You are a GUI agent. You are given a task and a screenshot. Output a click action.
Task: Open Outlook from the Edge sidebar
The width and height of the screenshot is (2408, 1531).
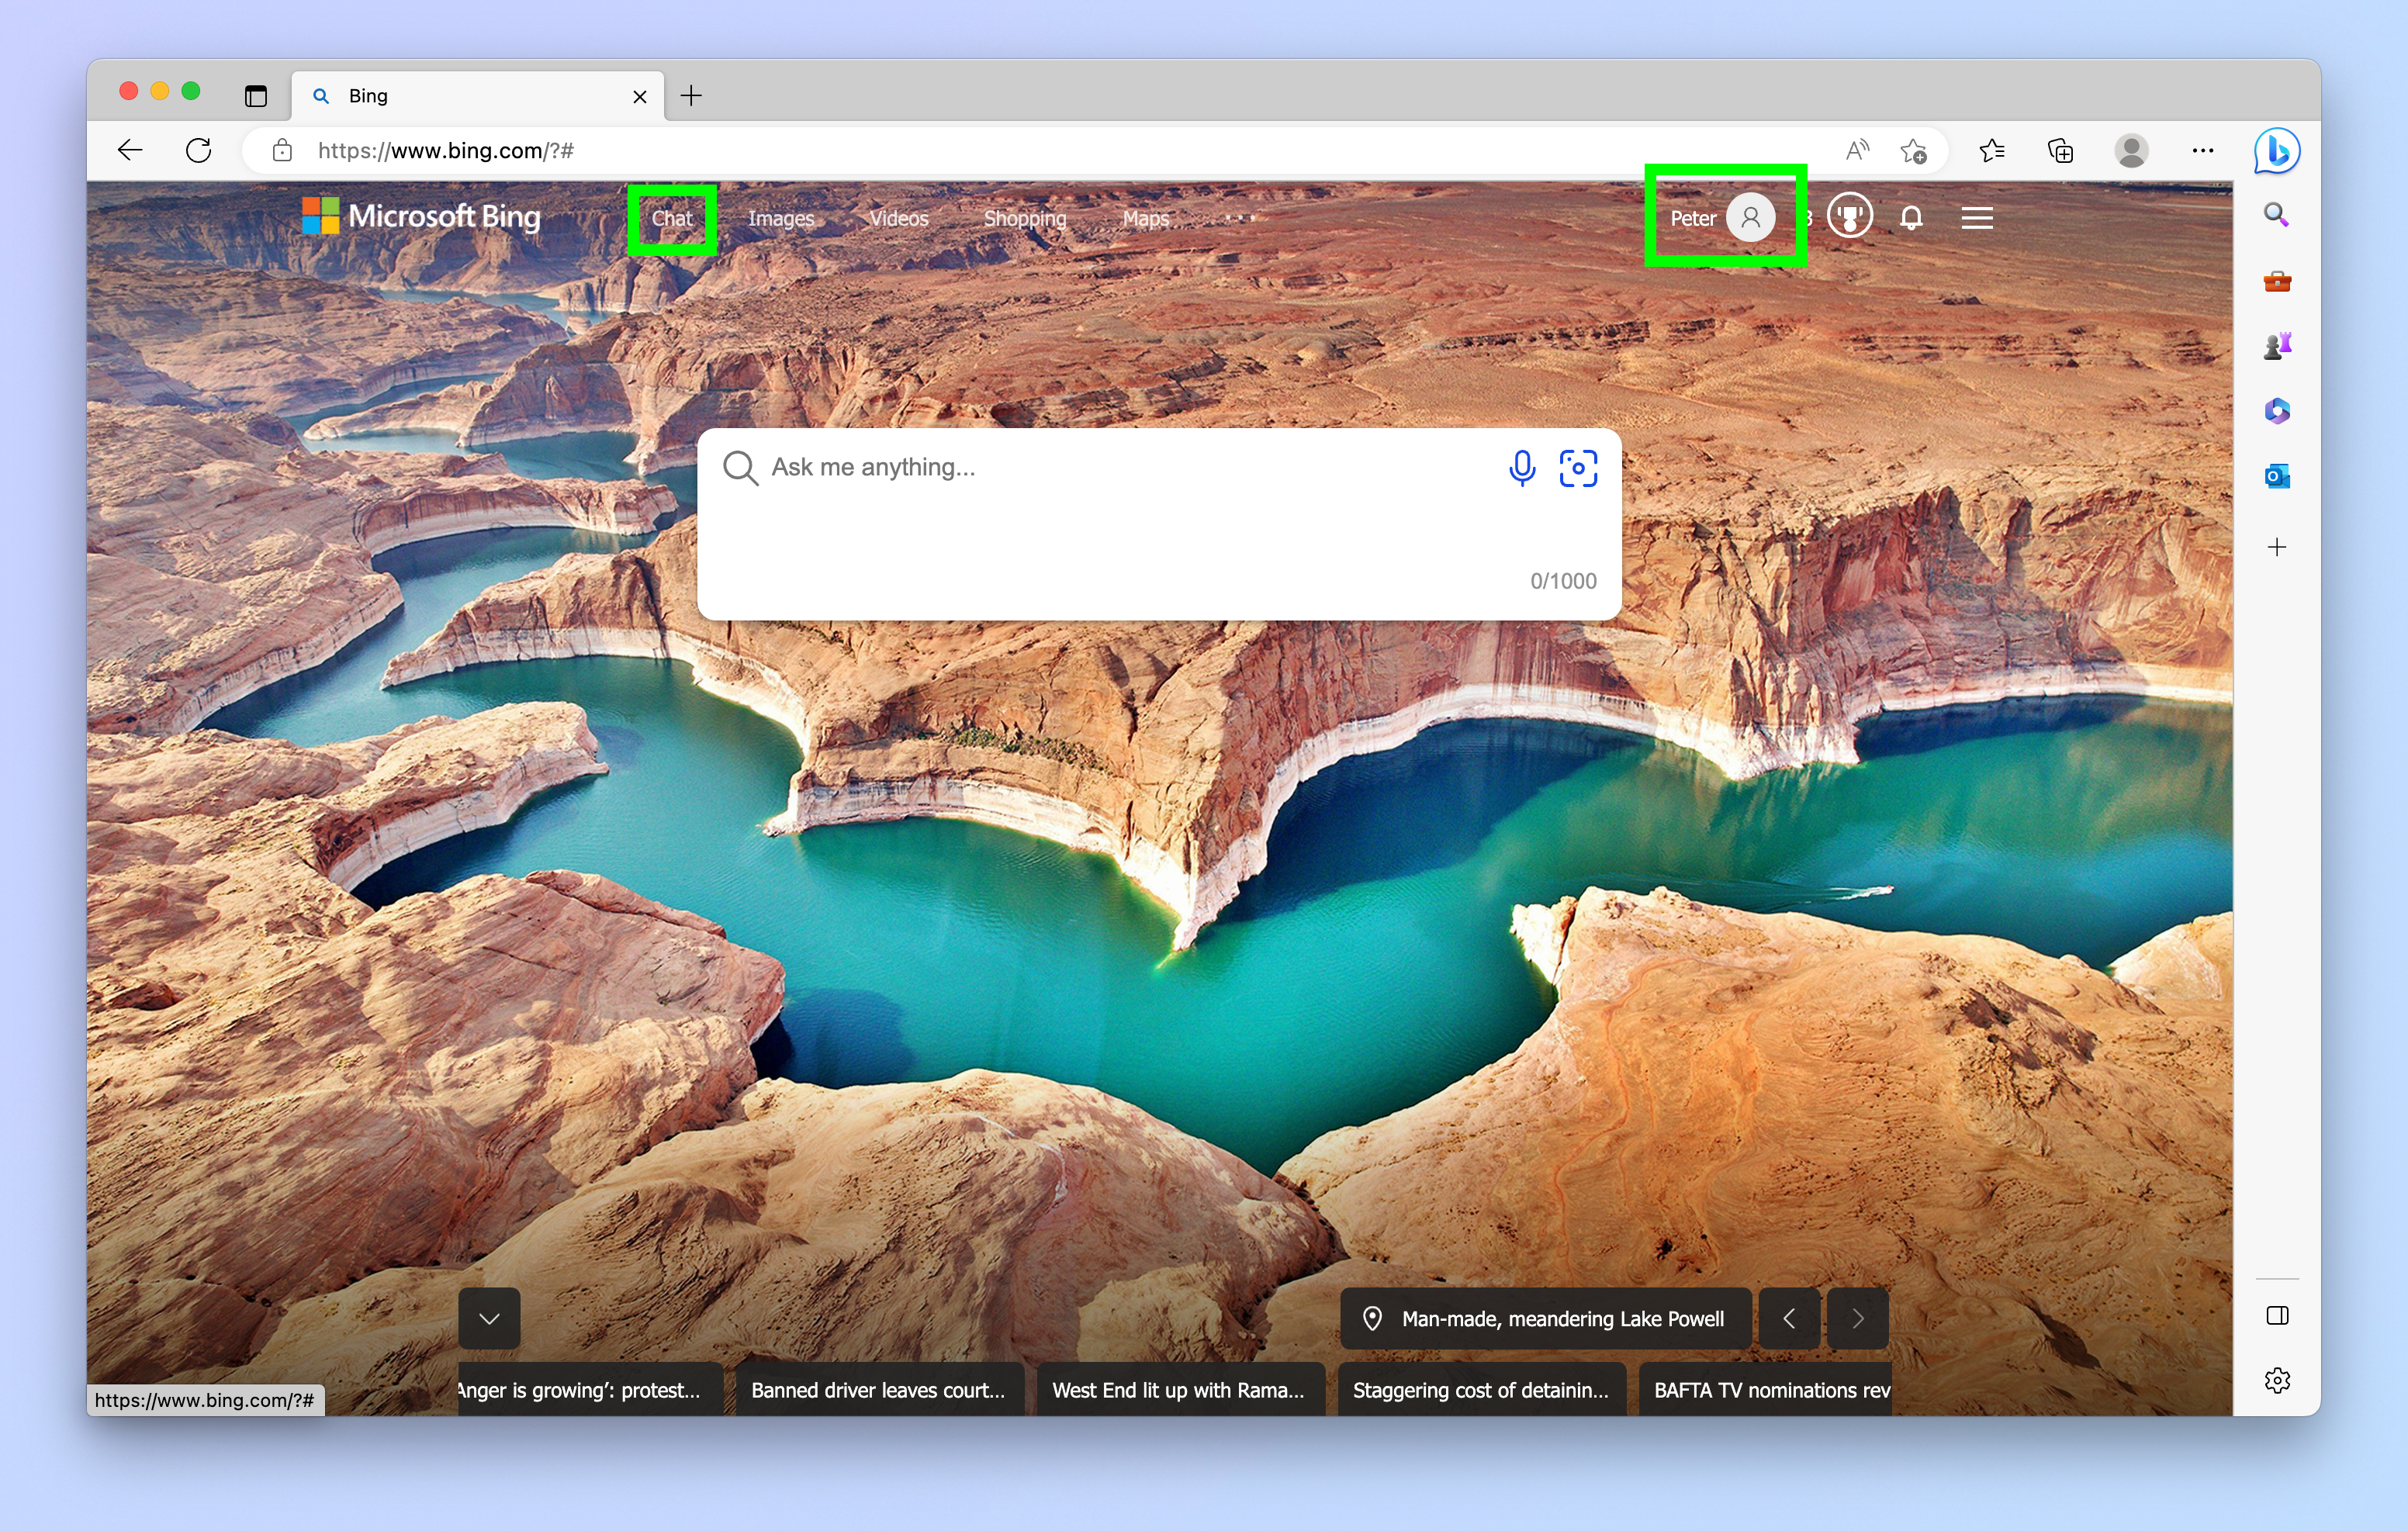2276,477
